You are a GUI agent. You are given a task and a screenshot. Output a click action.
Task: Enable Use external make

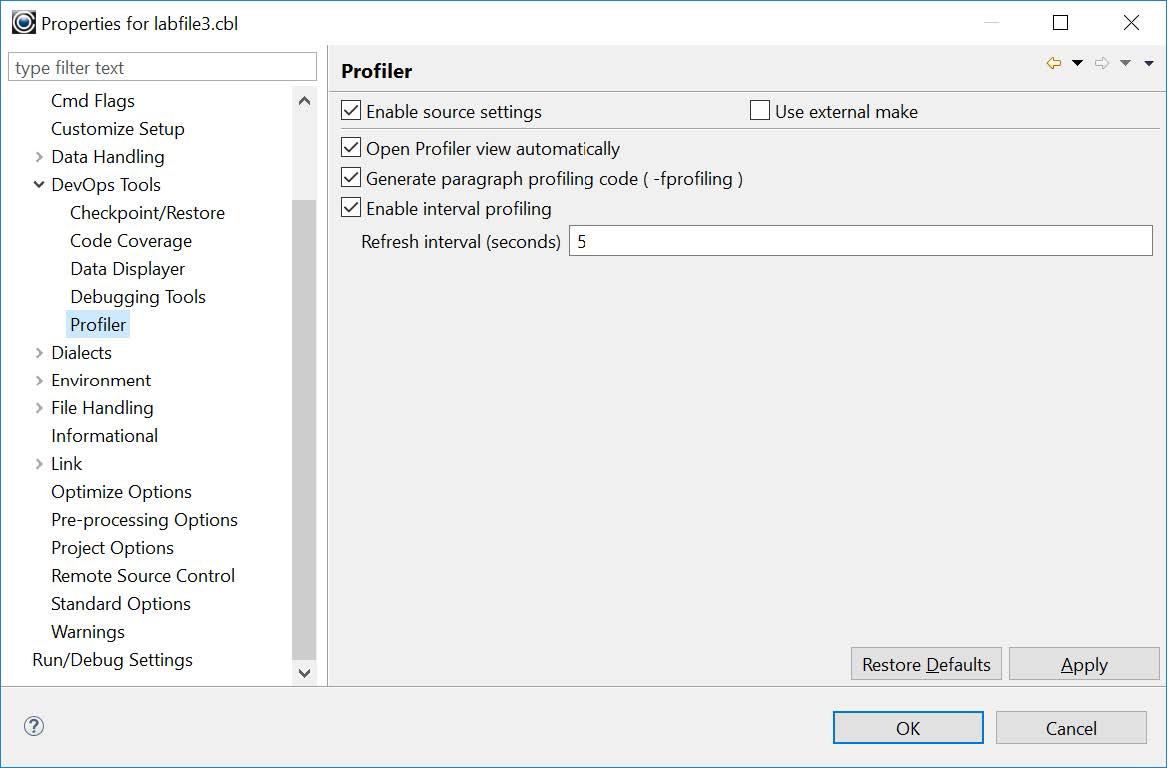[x=759, y=111]
